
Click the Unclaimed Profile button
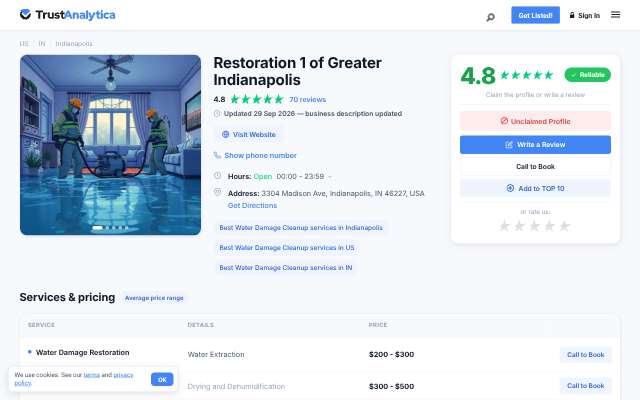click(x=535, y=121)
